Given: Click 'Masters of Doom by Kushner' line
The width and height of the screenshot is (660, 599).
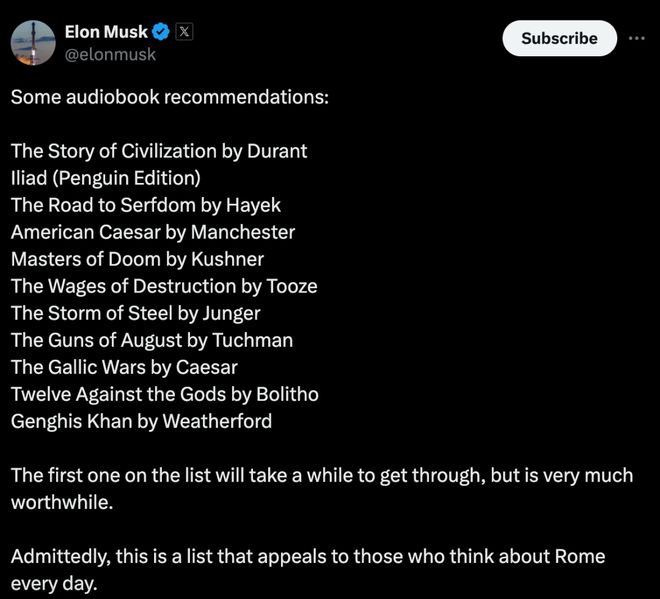Looking at the screenshot, I should click(x=138, y=259).
